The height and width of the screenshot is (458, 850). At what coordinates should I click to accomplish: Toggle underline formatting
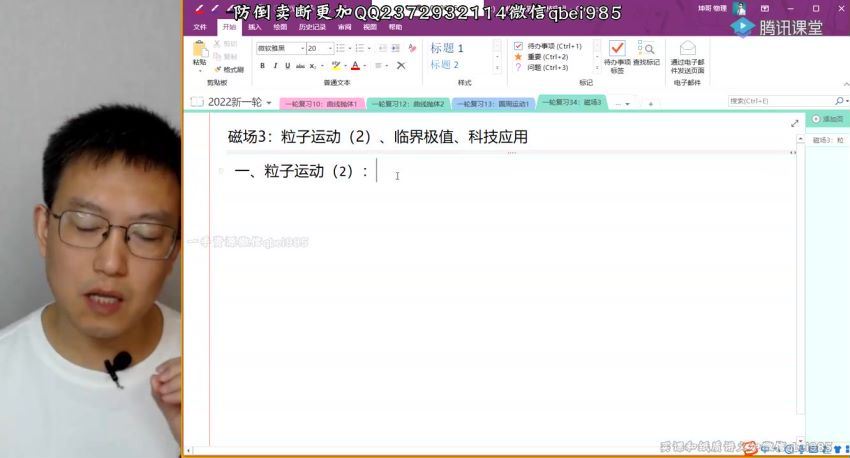tap(287, 66)
